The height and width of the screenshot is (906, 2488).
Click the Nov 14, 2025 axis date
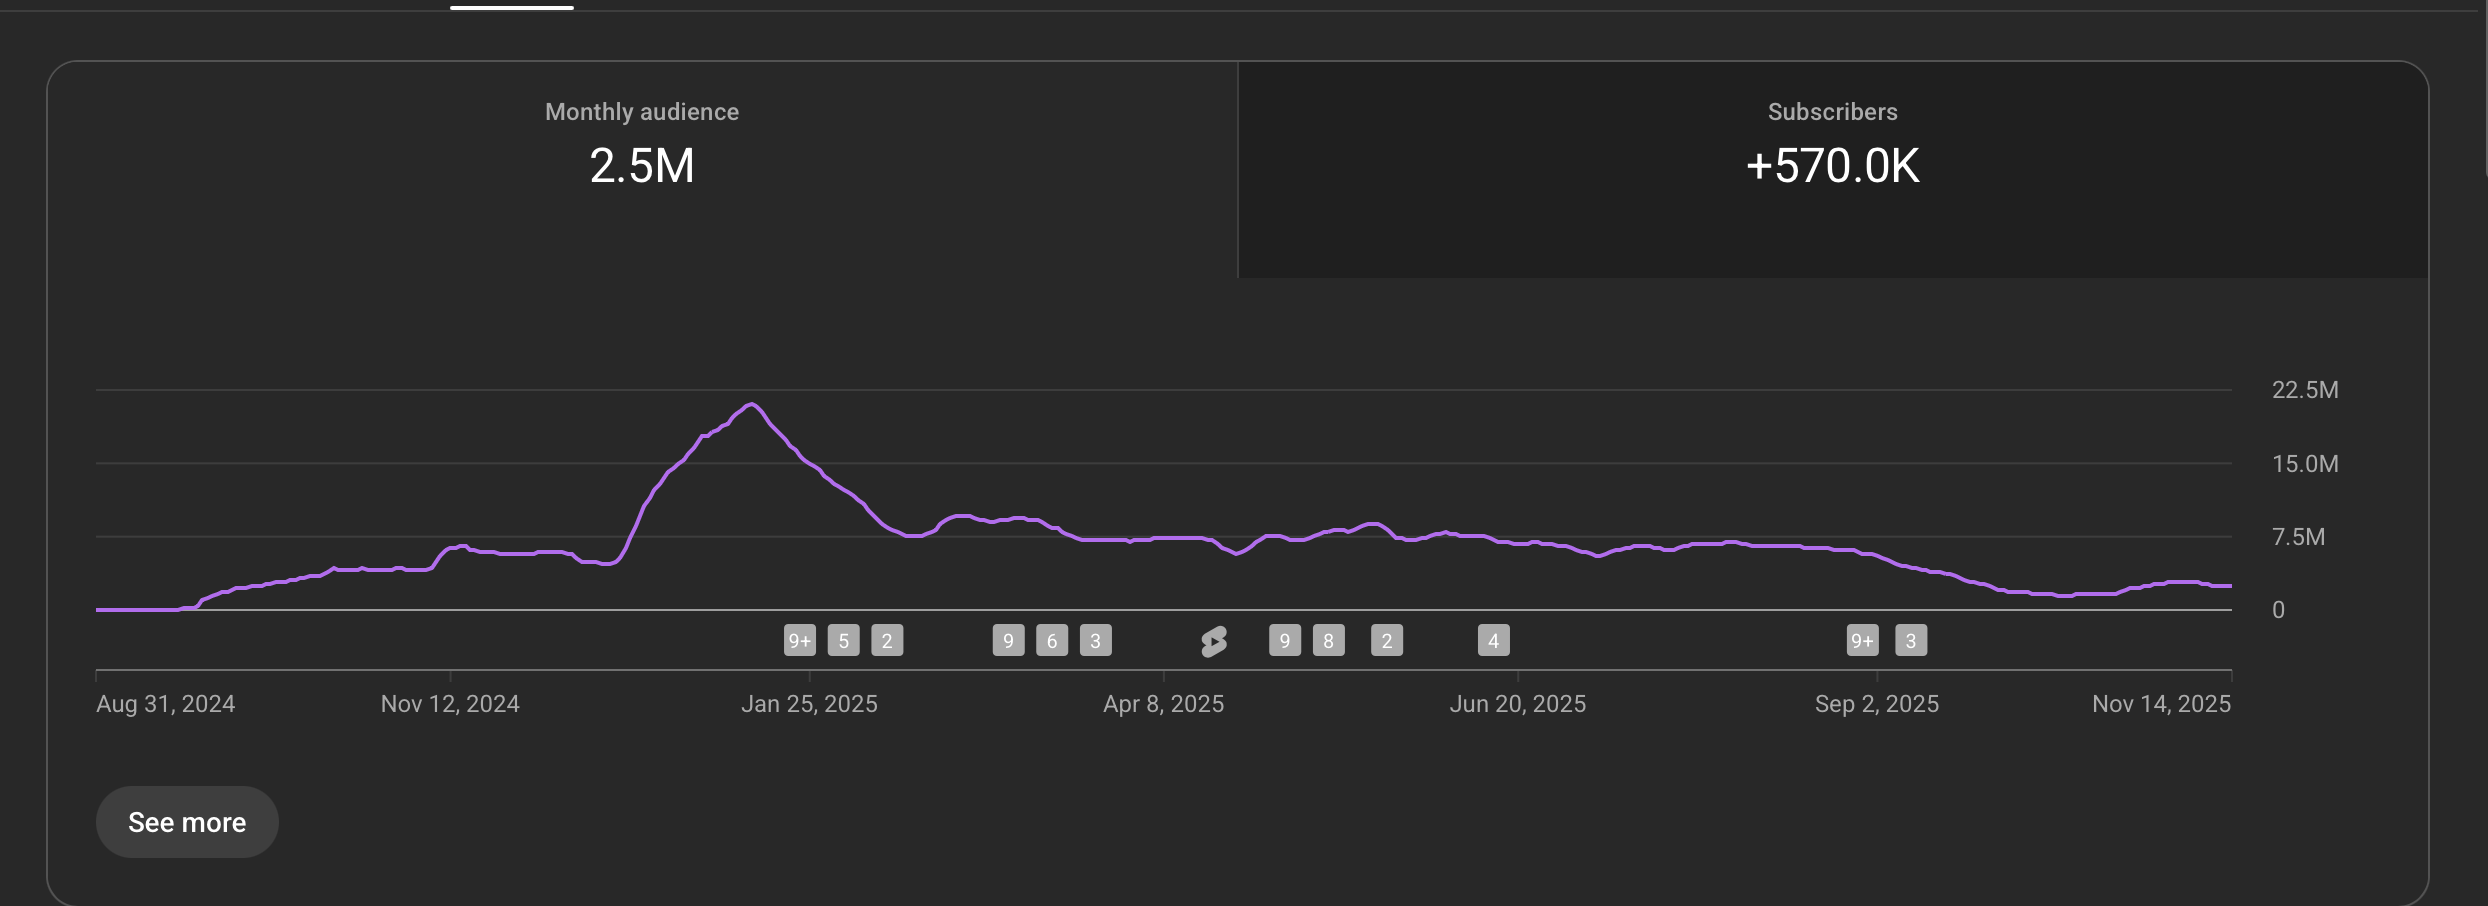2162,704
